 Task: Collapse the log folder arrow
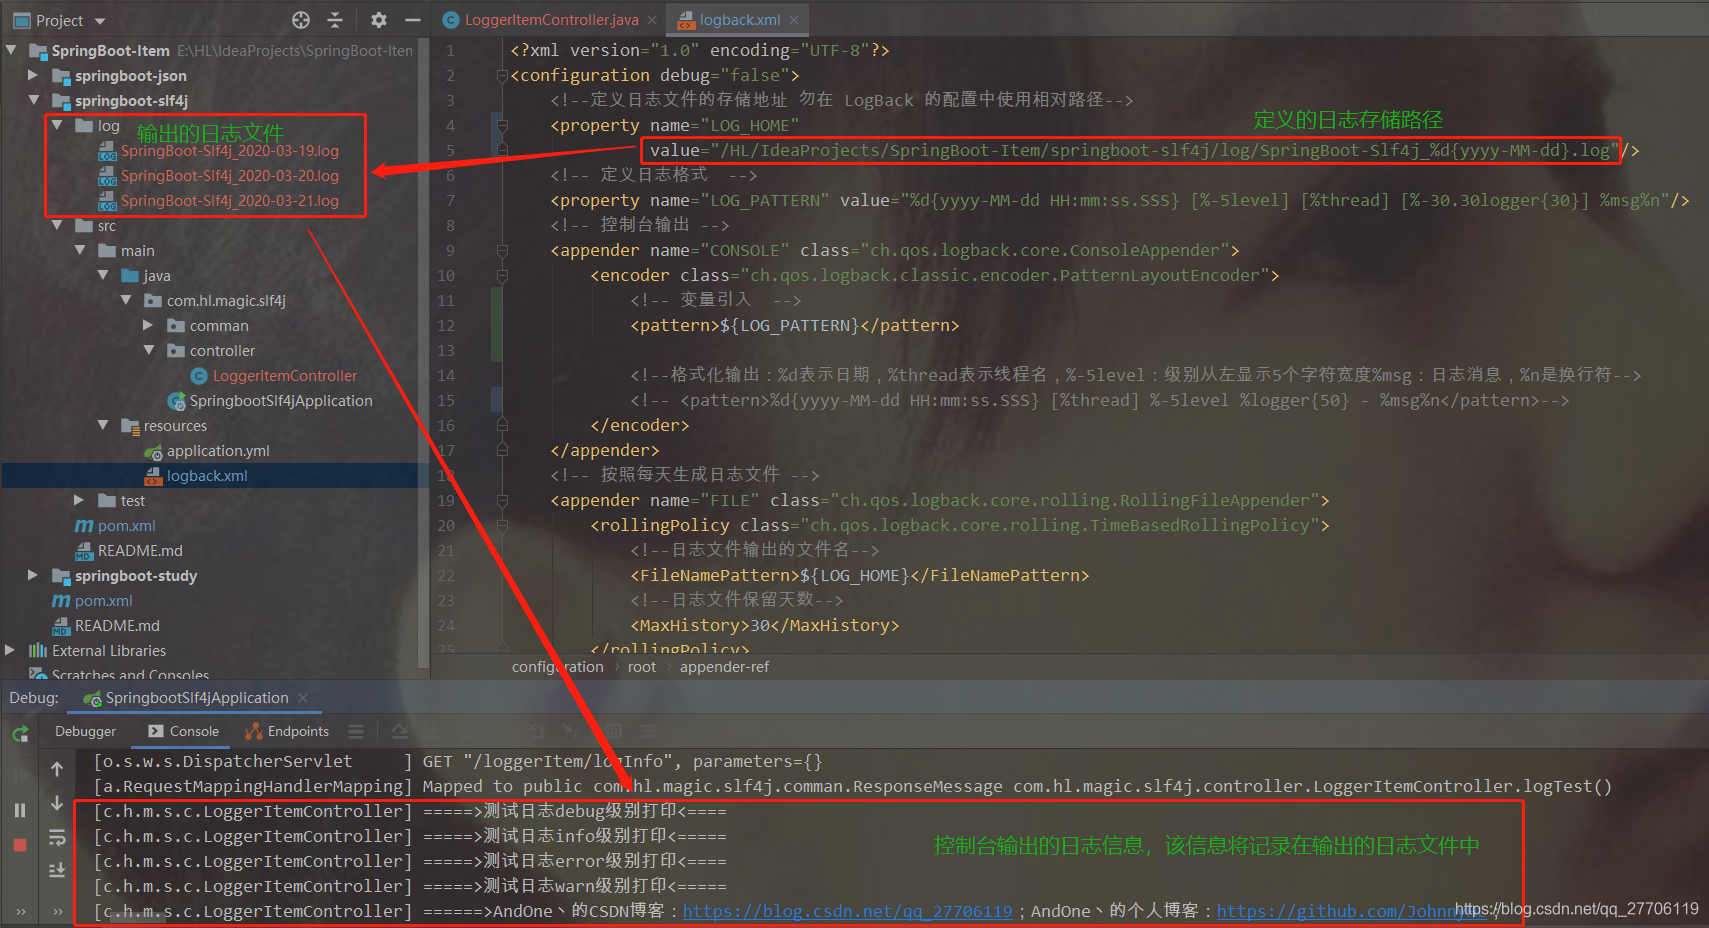click(x=57, y=125)
